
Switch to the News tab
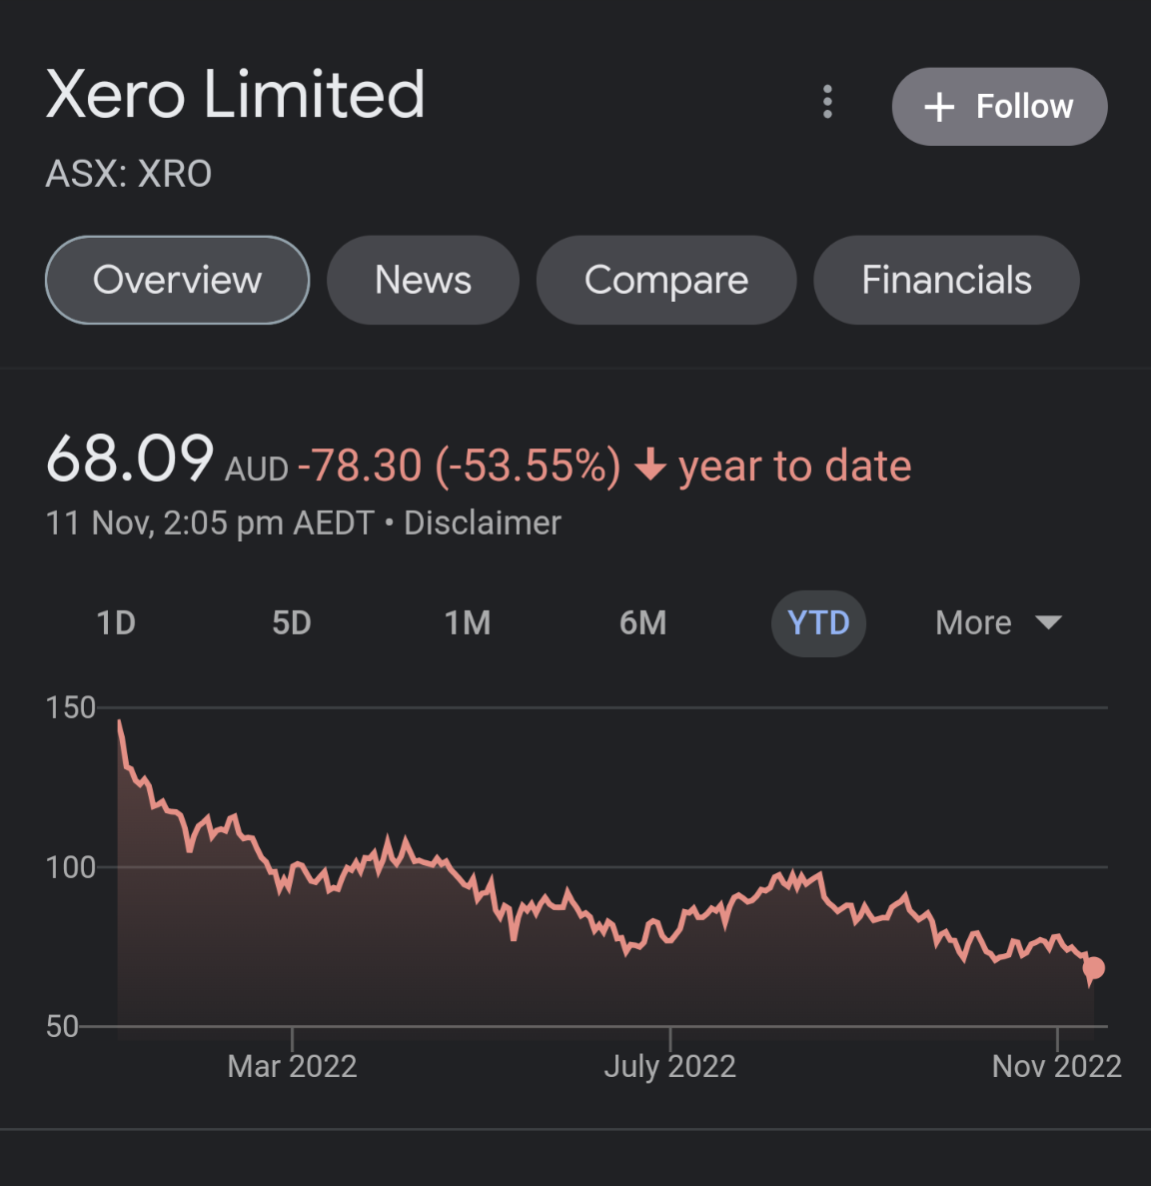(x=423, y=280)
